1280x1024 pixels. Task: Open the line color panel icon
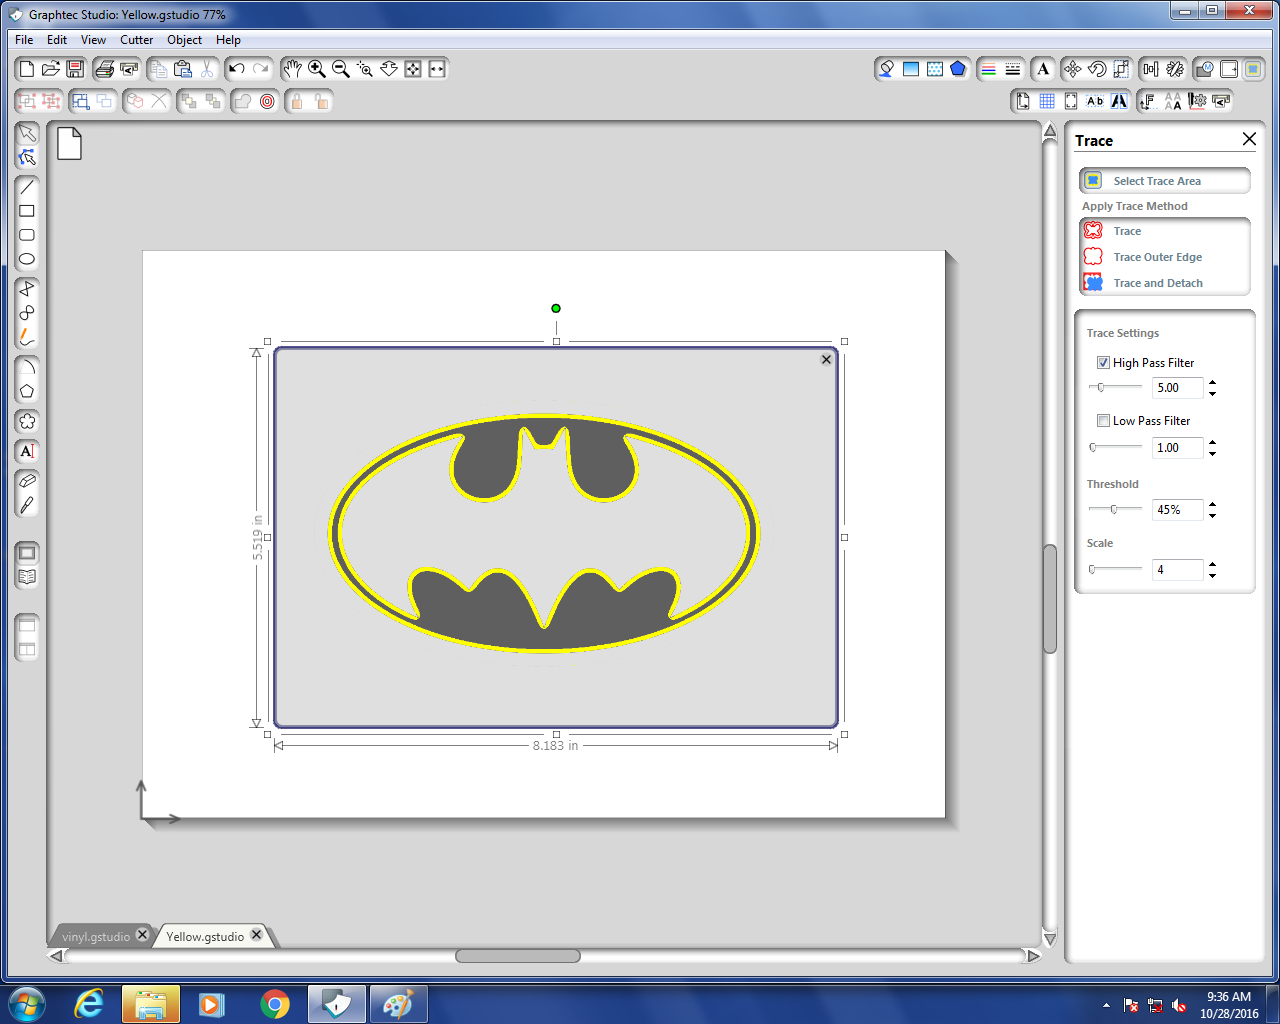point(988,69)
